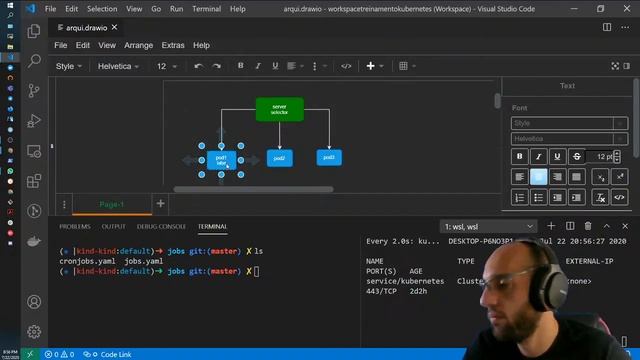The height and width of the screenshot is (360, 640).
Task: Apply subscript formatting
Action: (600, 177)
